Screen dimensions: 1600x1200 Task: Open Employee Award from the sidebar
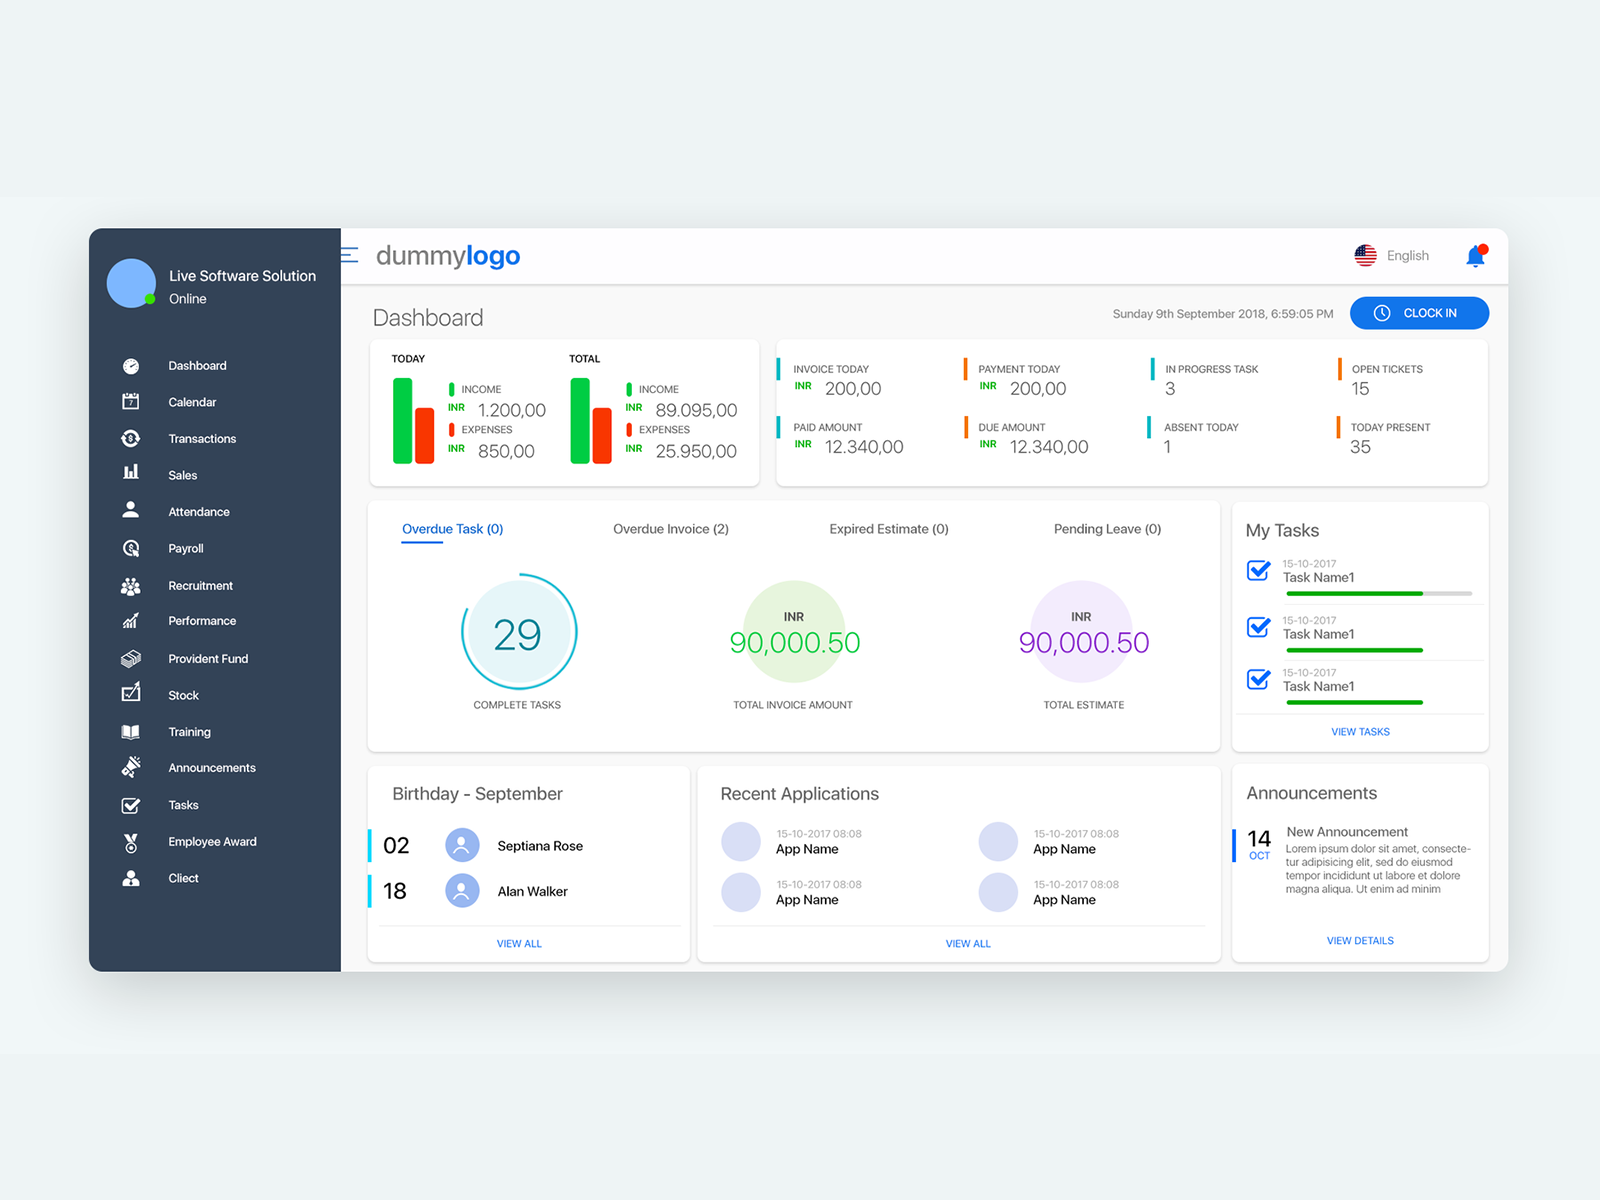(131, 841)
